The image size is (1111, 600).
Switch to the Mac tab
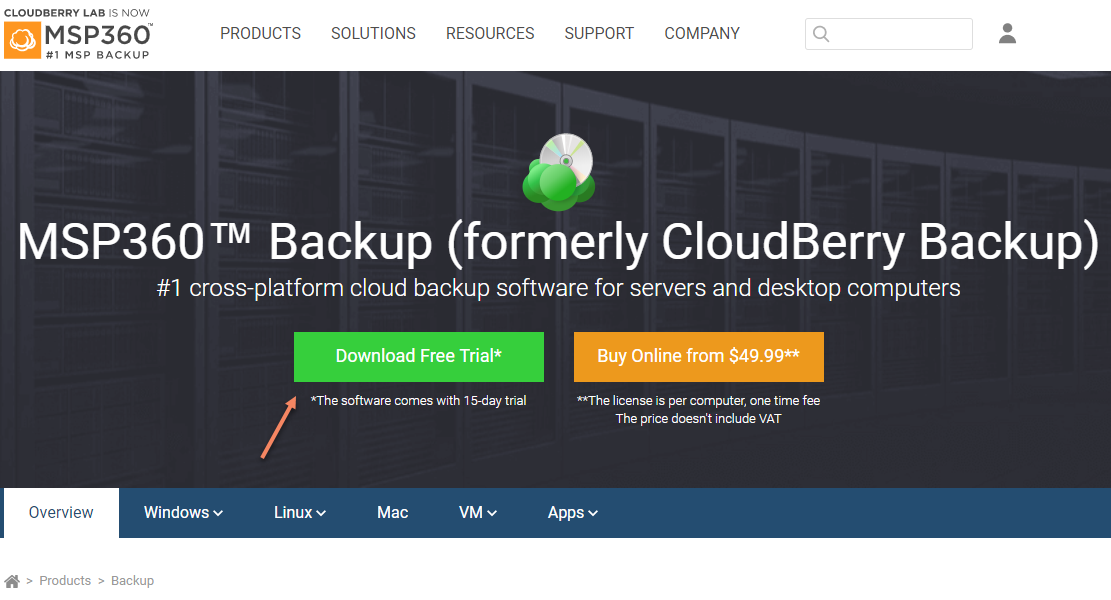(x=393, y=513)
